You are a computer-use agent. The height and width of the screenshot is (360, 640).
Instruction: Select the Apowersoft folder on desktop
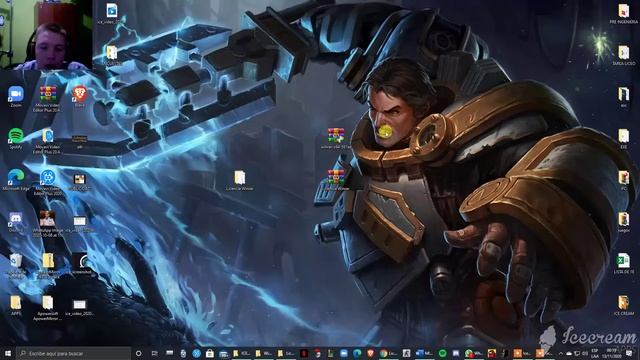pyautogui.click(x=48, y=307)
